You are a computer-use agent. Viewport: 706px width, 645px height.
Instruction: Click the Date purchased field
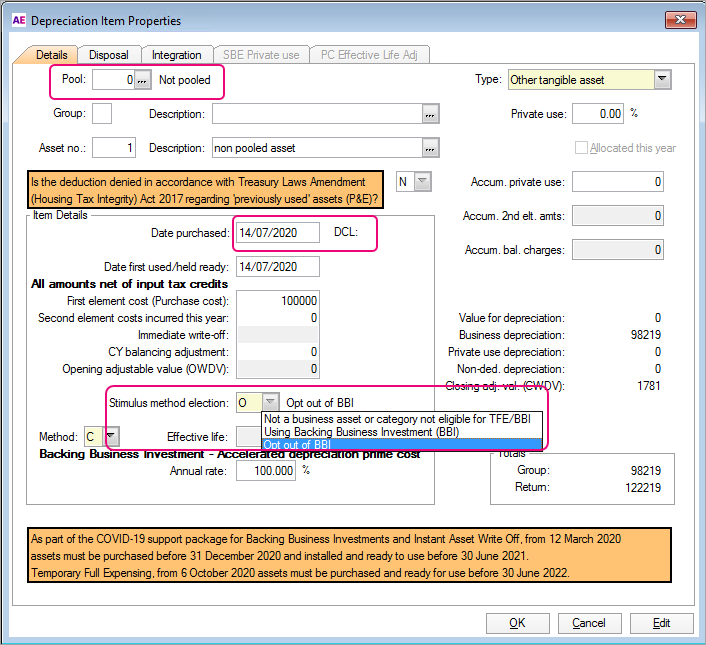[x=277, y=233]
